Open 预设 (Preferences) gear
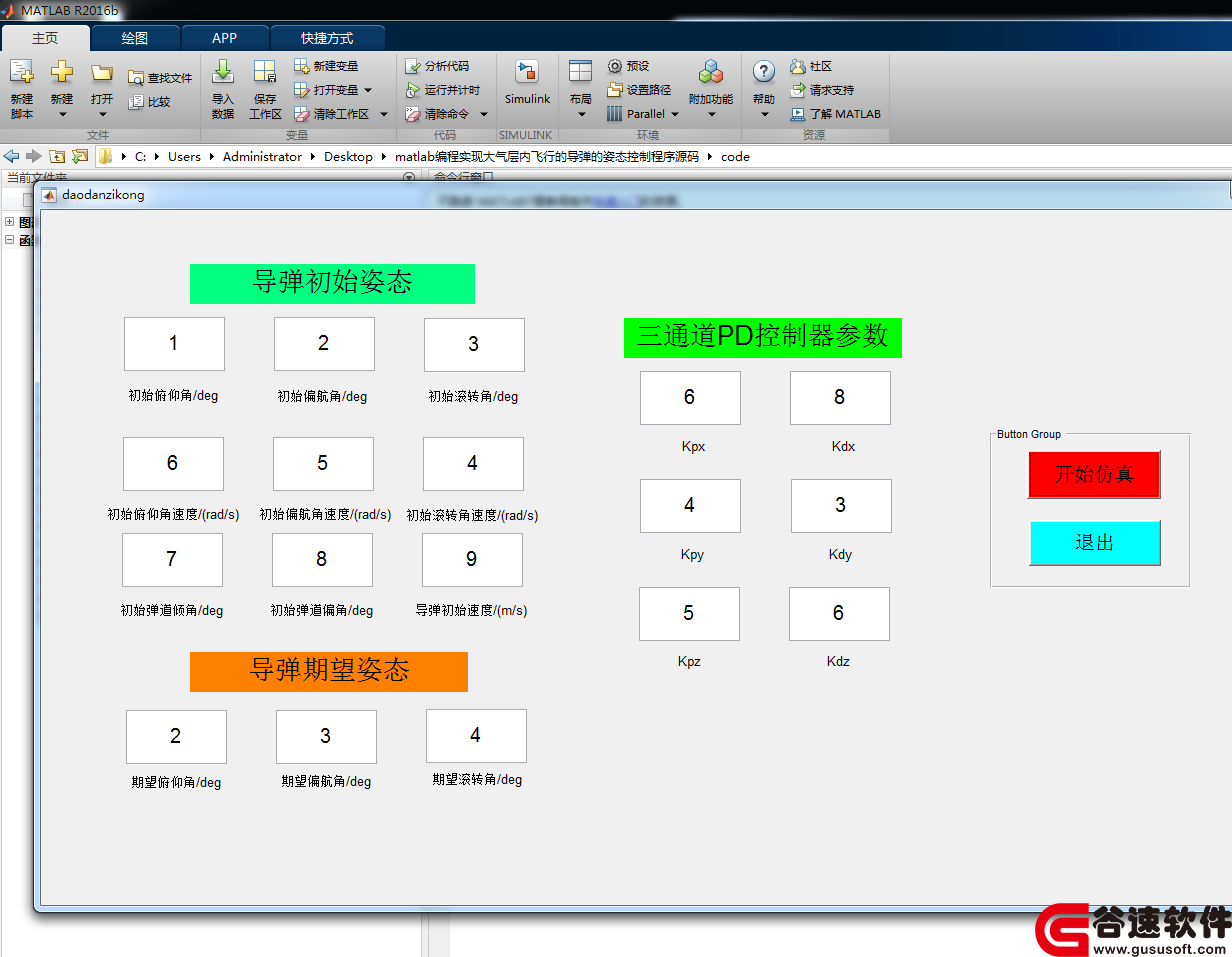Screen dimensions: 1232x957 629,66
